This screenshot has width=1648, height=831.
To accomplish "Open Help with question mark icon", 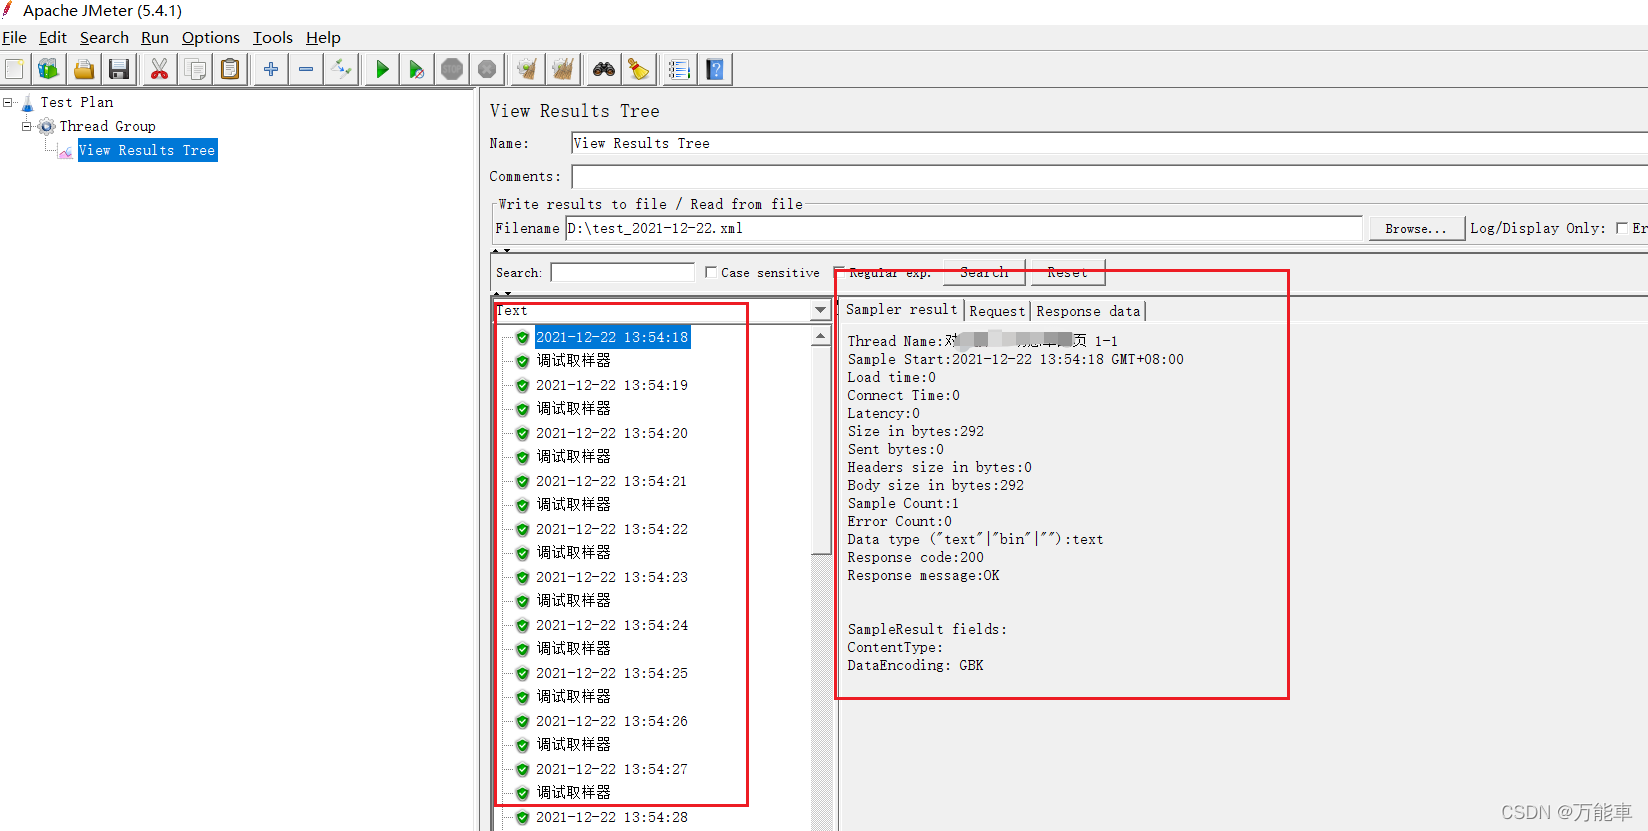I will point(715,69).
